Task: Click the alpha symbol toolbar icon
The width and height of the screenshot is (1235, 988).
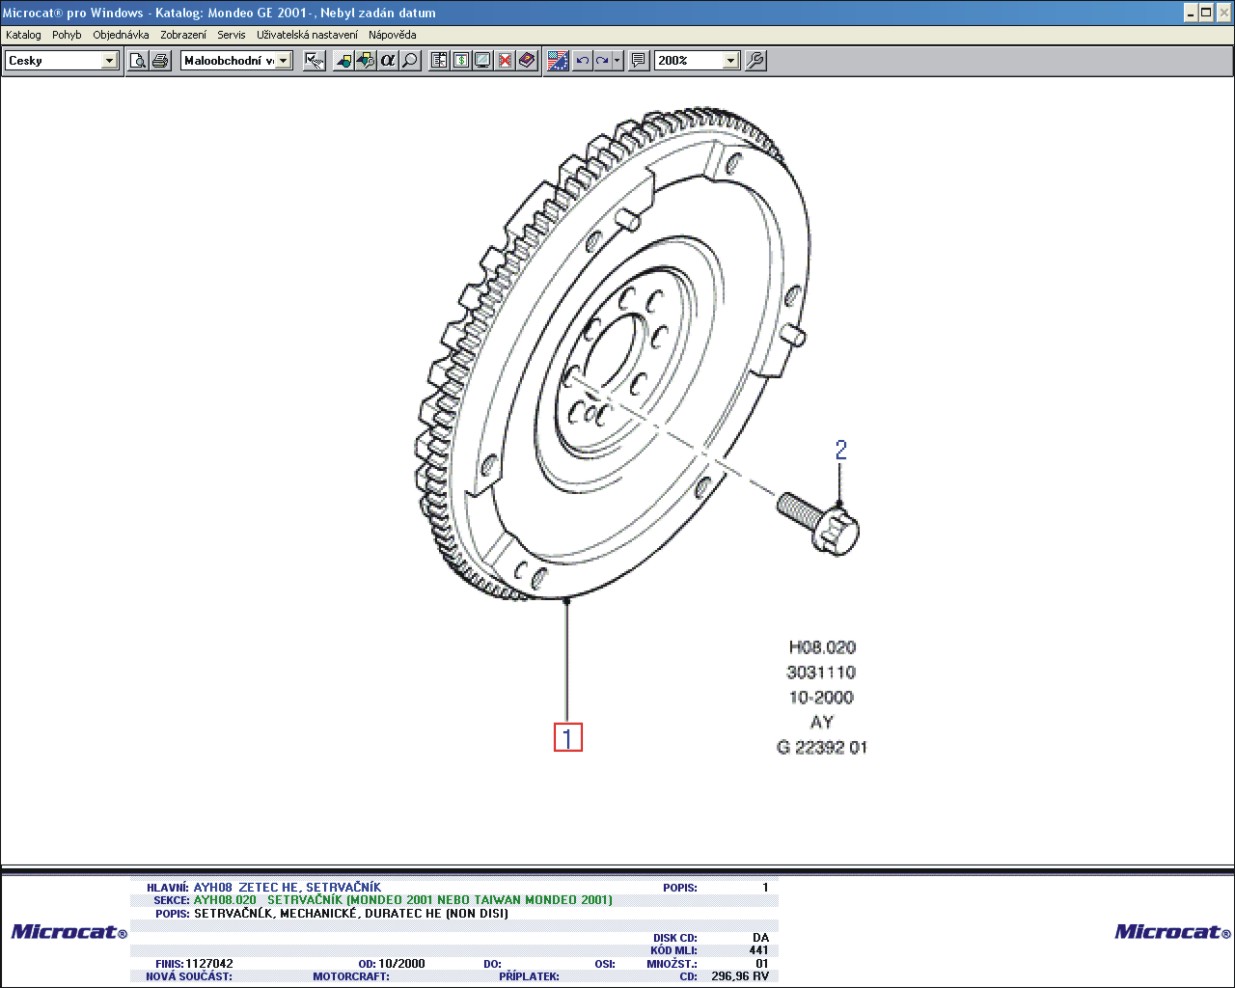Action: (388, 61)
